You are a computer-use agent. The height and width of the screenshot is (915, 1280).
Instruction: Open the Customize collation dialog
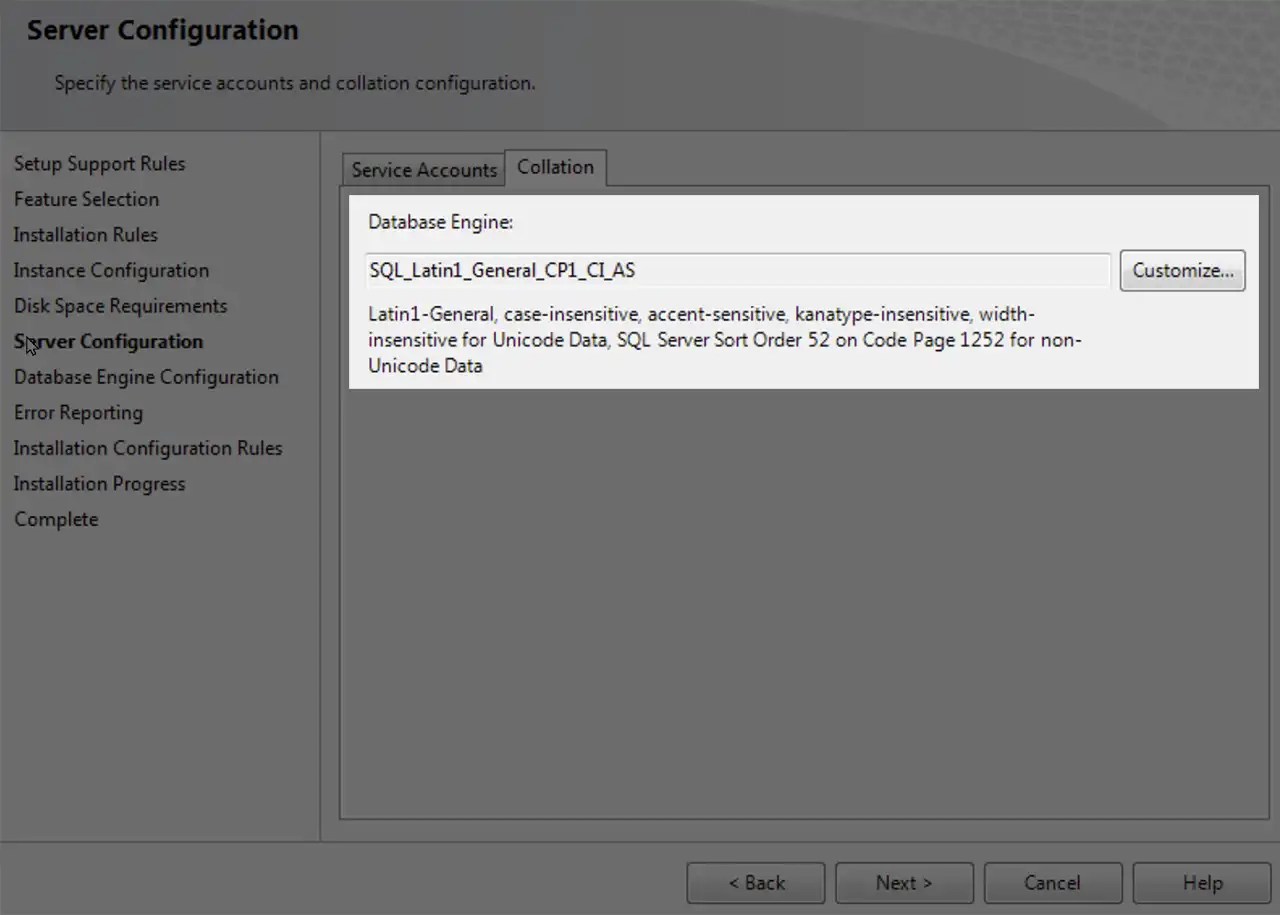pyautogui.click(x=1182, y=270)
